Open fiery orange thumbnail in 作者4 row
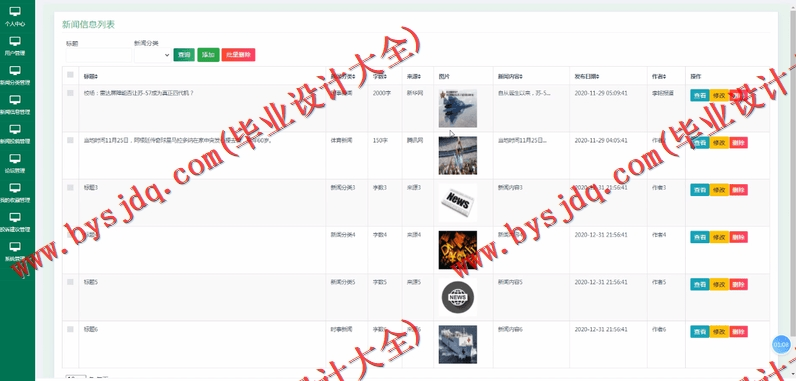 point(457,250)
